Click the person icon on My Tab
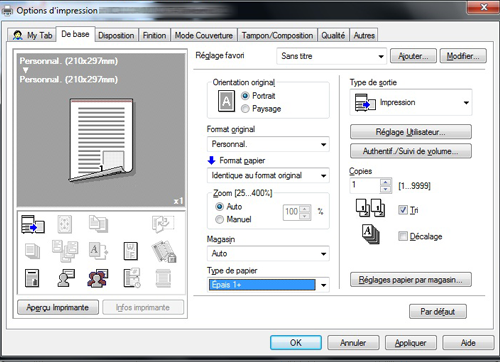 point(17,35)
